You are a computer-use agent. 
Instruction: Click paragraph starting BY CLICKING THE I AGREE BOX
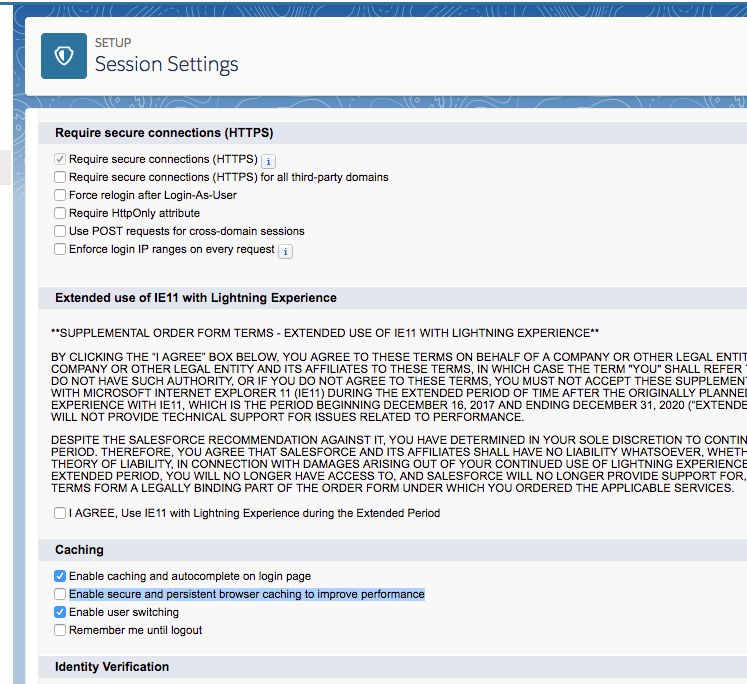399,387
